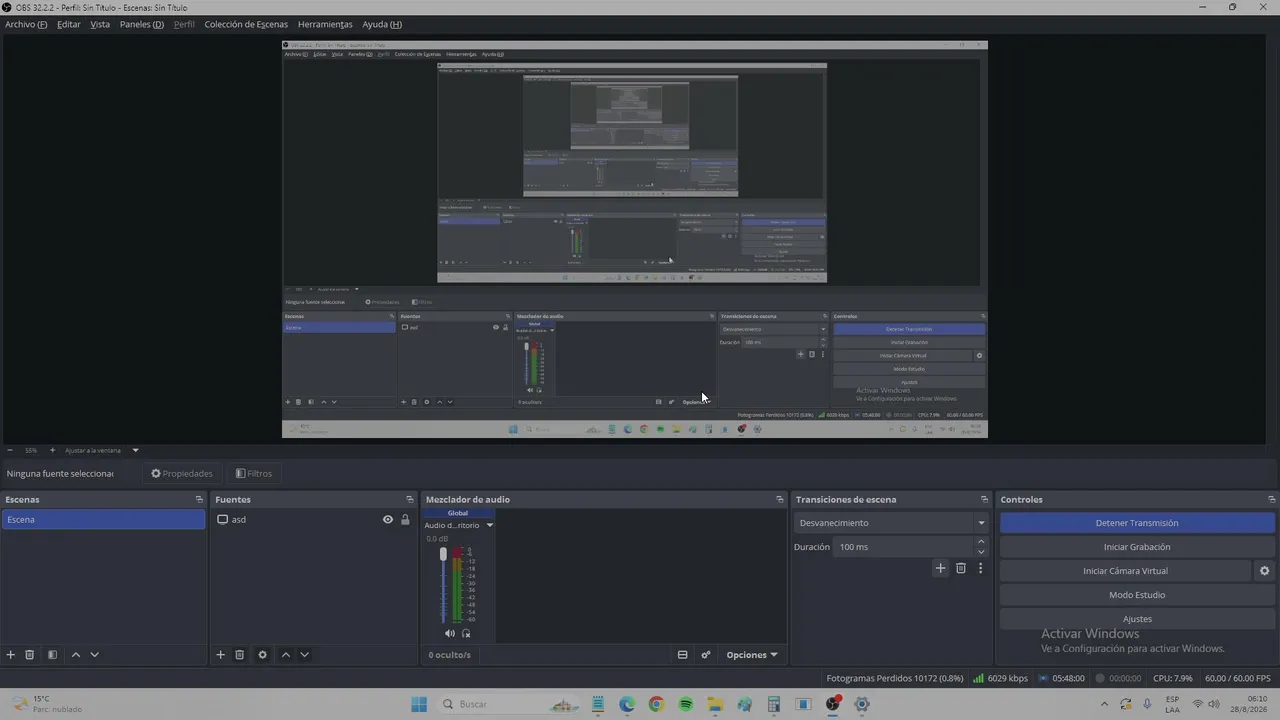Open the Paneles menu

[x=142, y=24]
